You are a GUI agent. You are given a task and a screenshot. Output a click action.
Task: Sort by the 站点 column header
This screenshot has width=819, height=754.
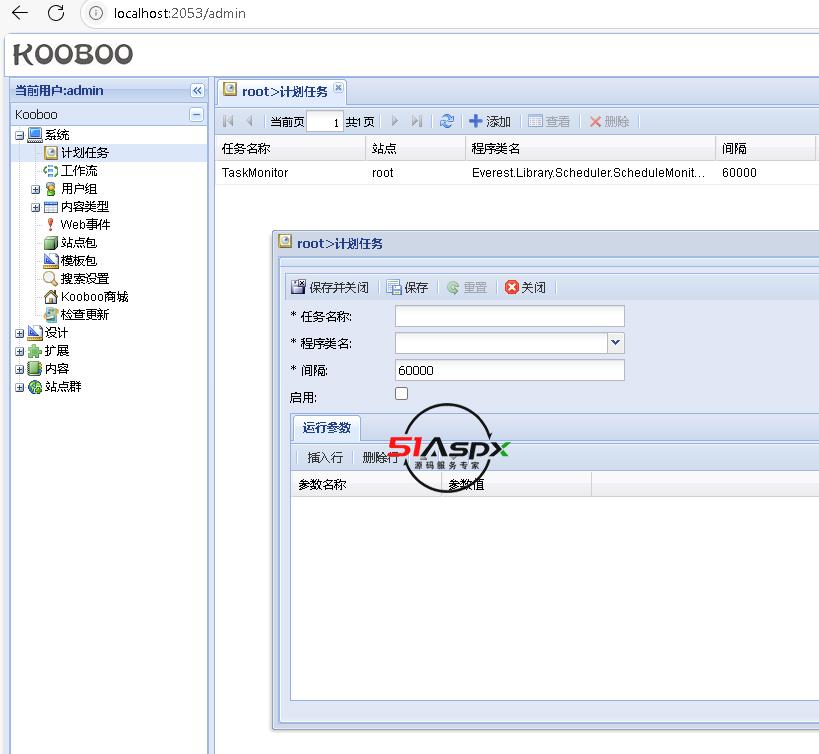415,149
